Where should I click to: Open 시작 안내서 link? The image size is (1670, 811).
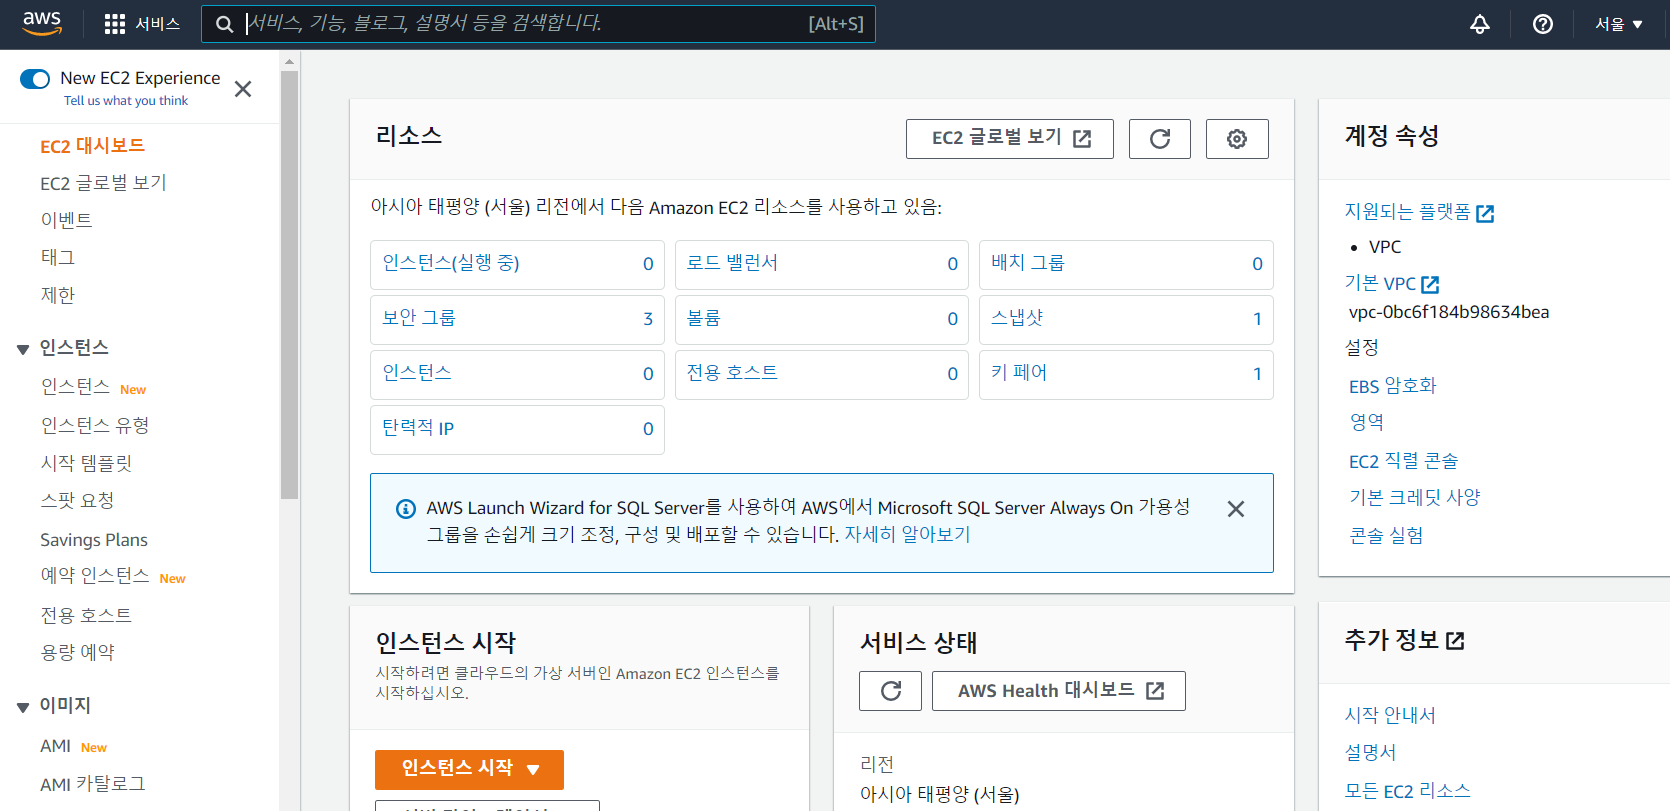pyautogui.click(x=1390, y=715)
